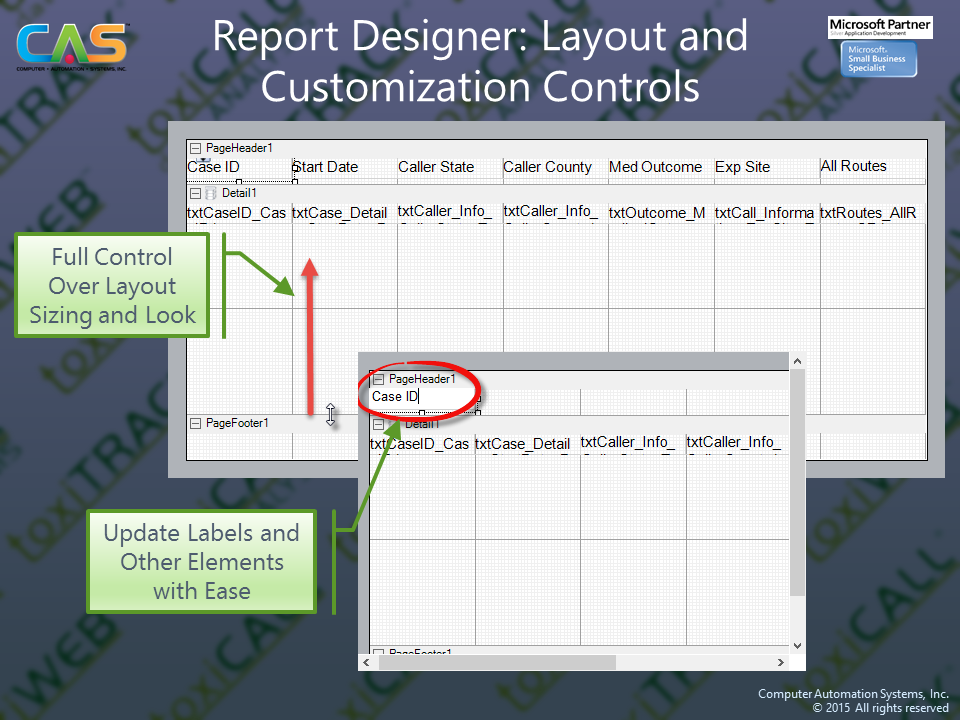Click the scroll down arrow in inset window
Screen dimensions: 960x720
[797, 646]
